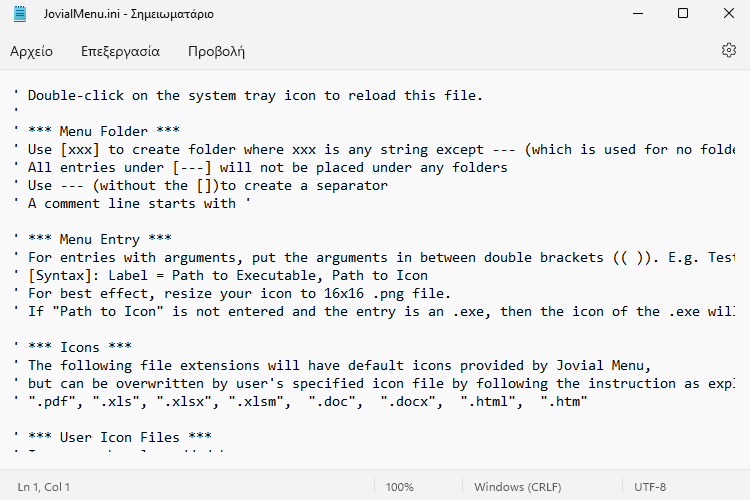Click the Ln 1, Col 1 status indicator
The image size is (750, 500).
[x=44, y=487]
